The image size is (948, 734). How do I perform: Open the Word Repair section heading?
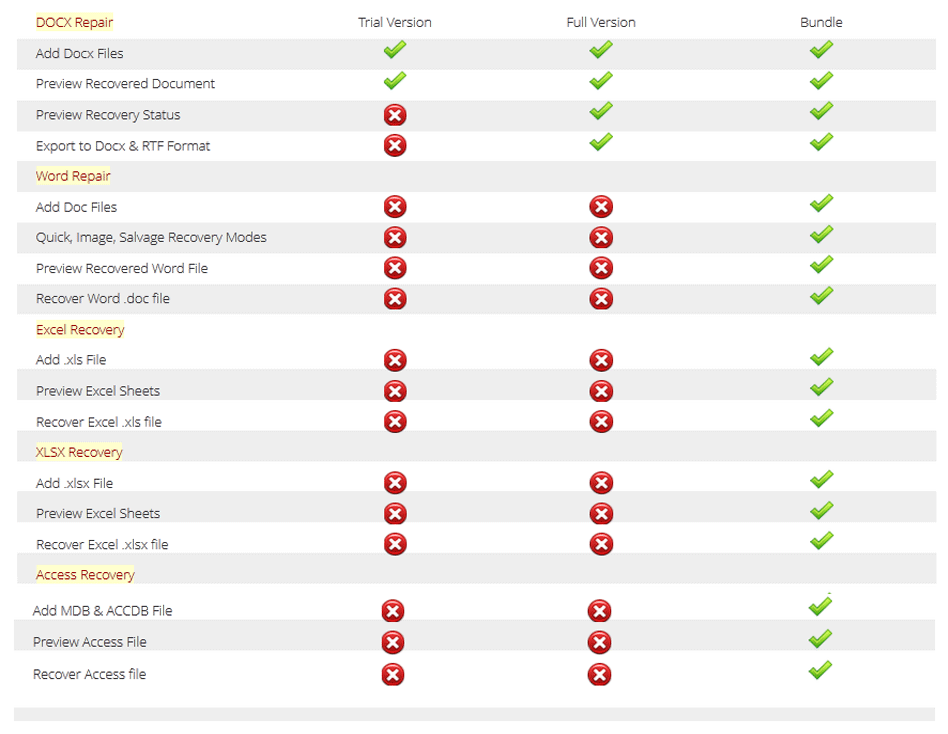pyautogui.click(x=73, y=176)
